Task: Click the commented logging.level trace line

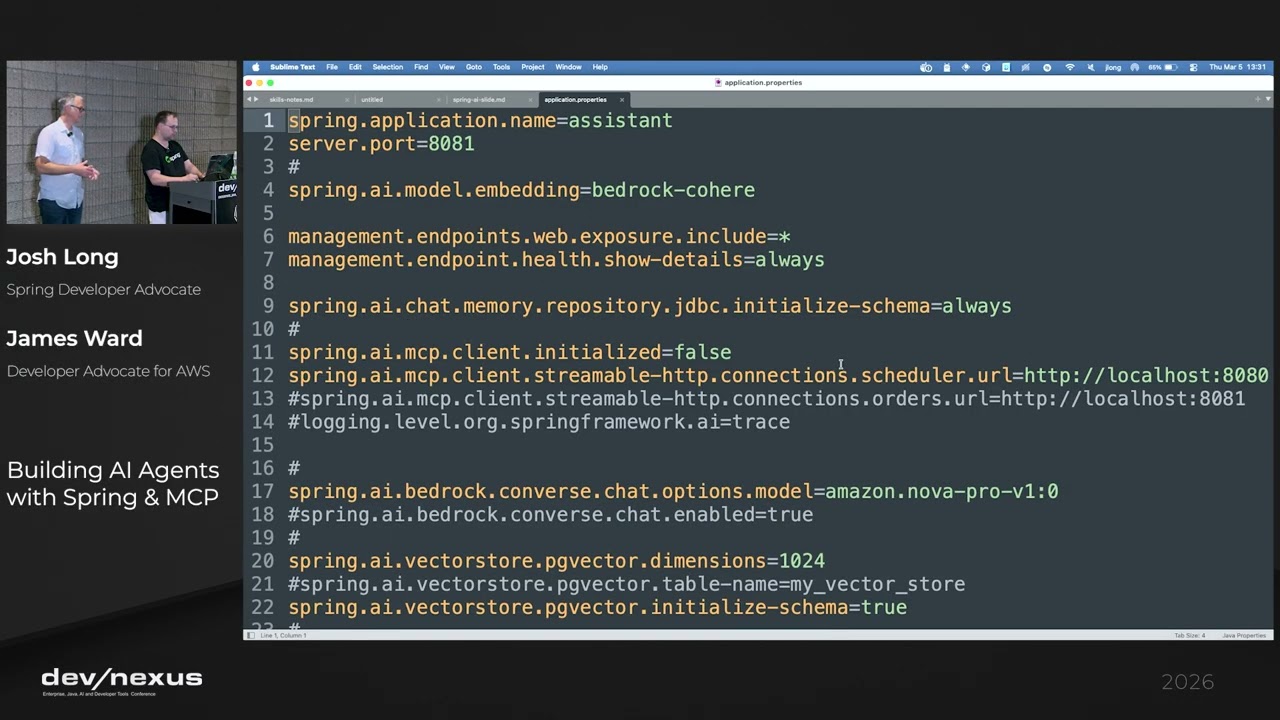Action: pyautogui.click(x=539, y=422)
